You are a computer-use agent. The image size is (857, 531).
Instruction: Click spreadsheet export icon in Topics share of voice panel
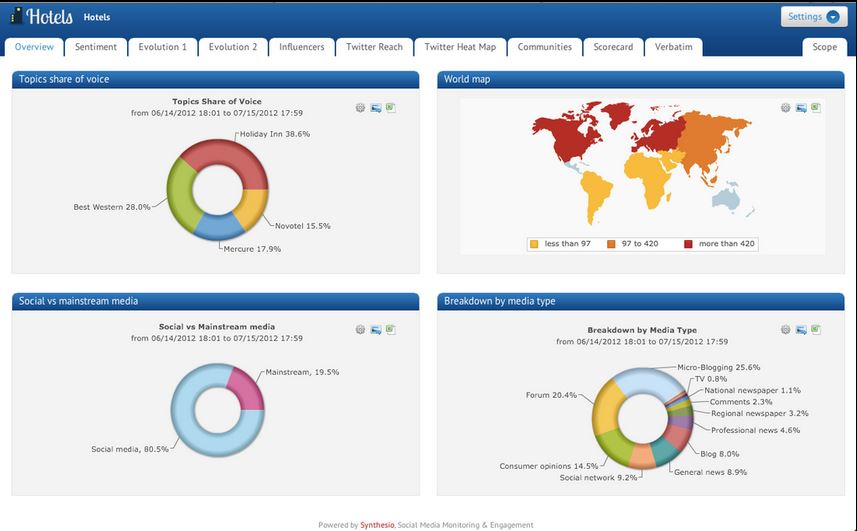click(x=390, y=107)
